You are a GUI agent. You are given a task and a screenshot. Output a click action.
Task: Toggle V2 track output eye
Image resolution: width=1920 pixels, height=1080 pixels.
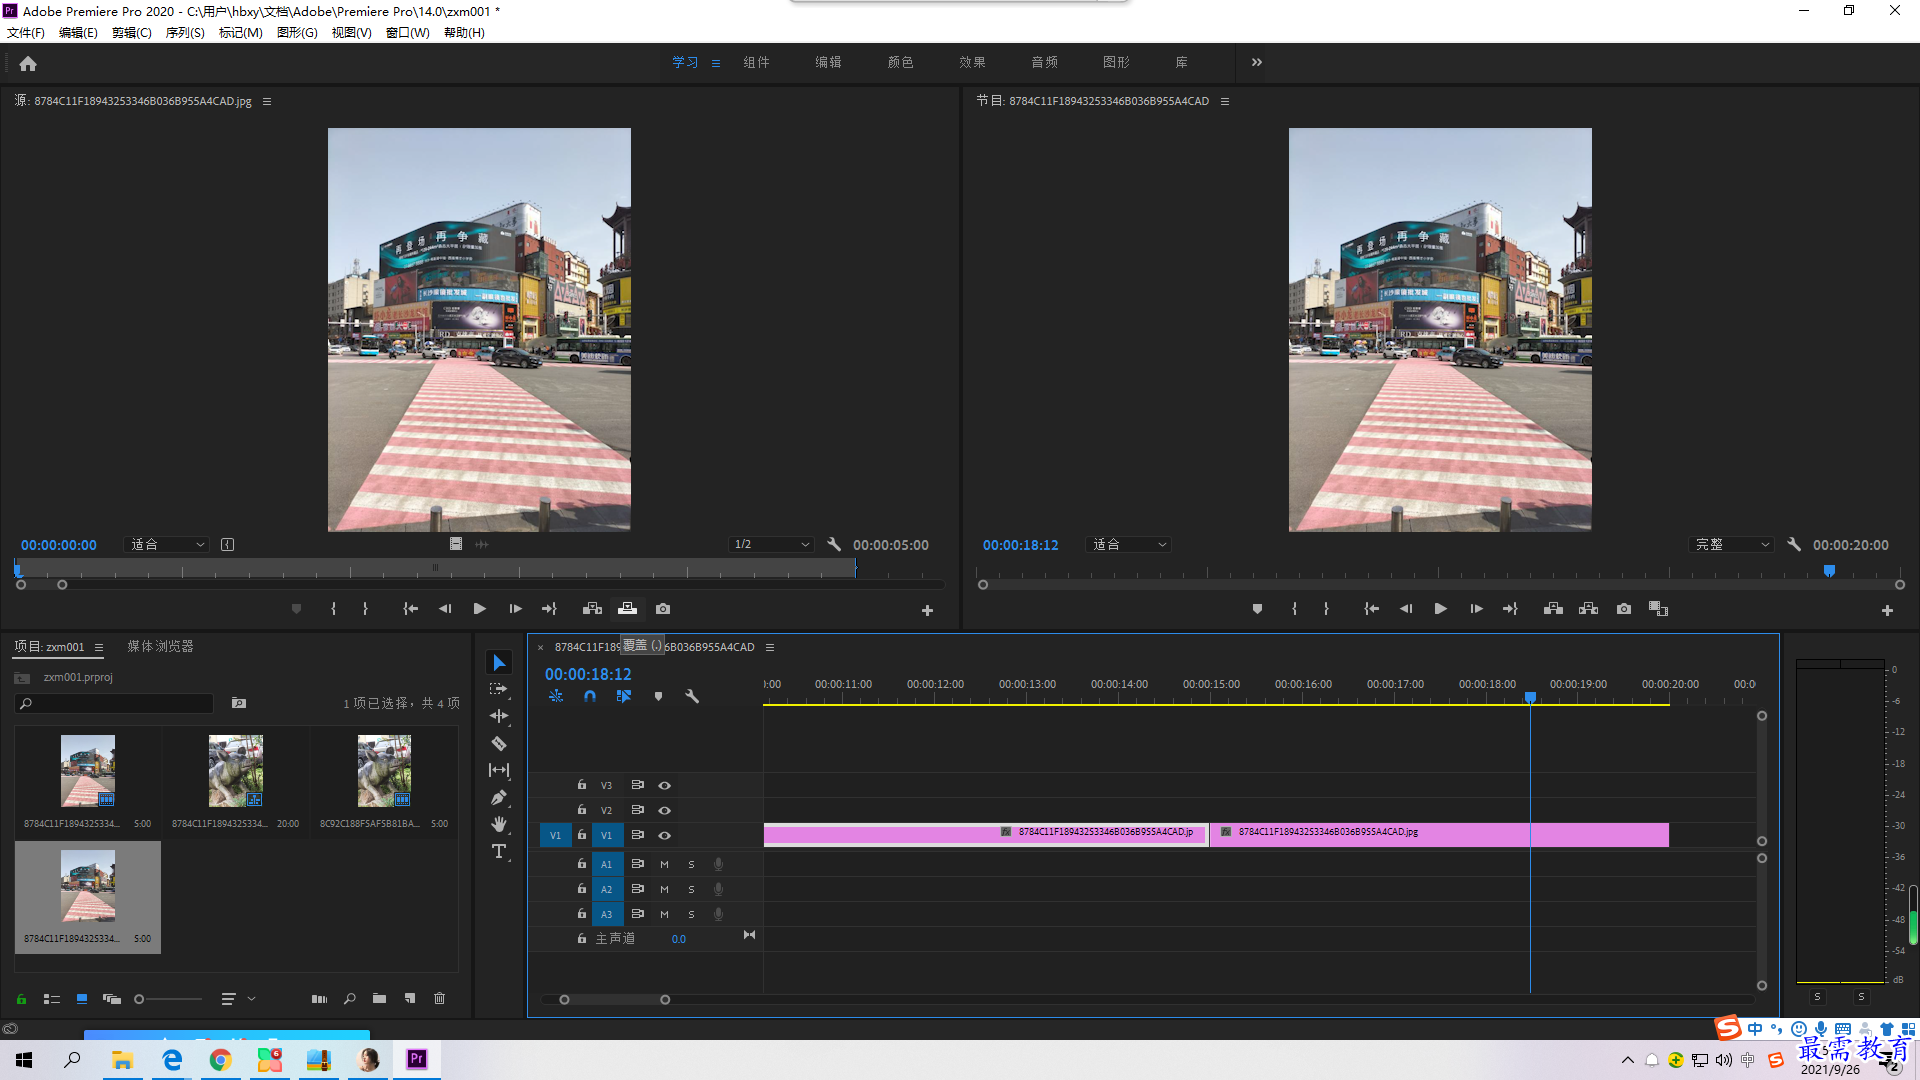tap(664, 810)
